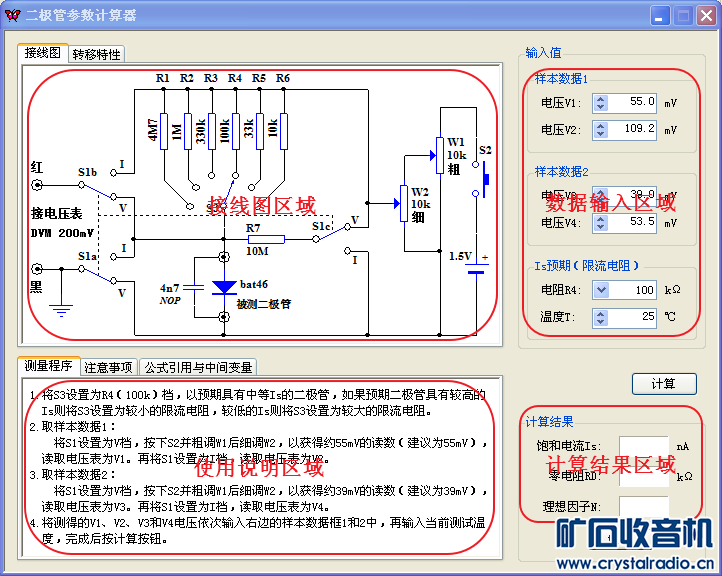This screenshot has height=576, width=722.
Task: Select the 接线图 tab
Action: click(43, 52)
